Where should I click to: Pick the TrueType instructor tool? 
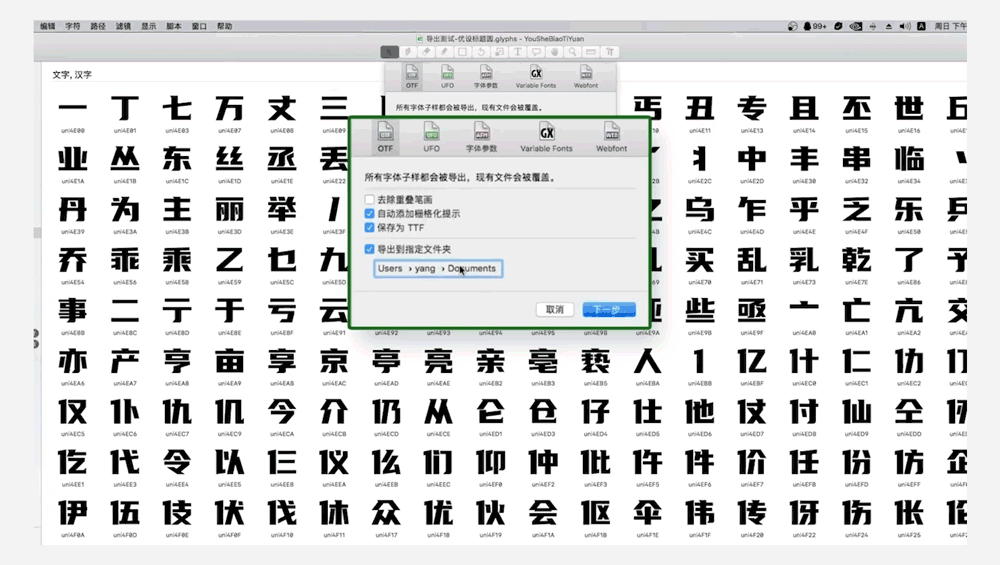point(610,52)
